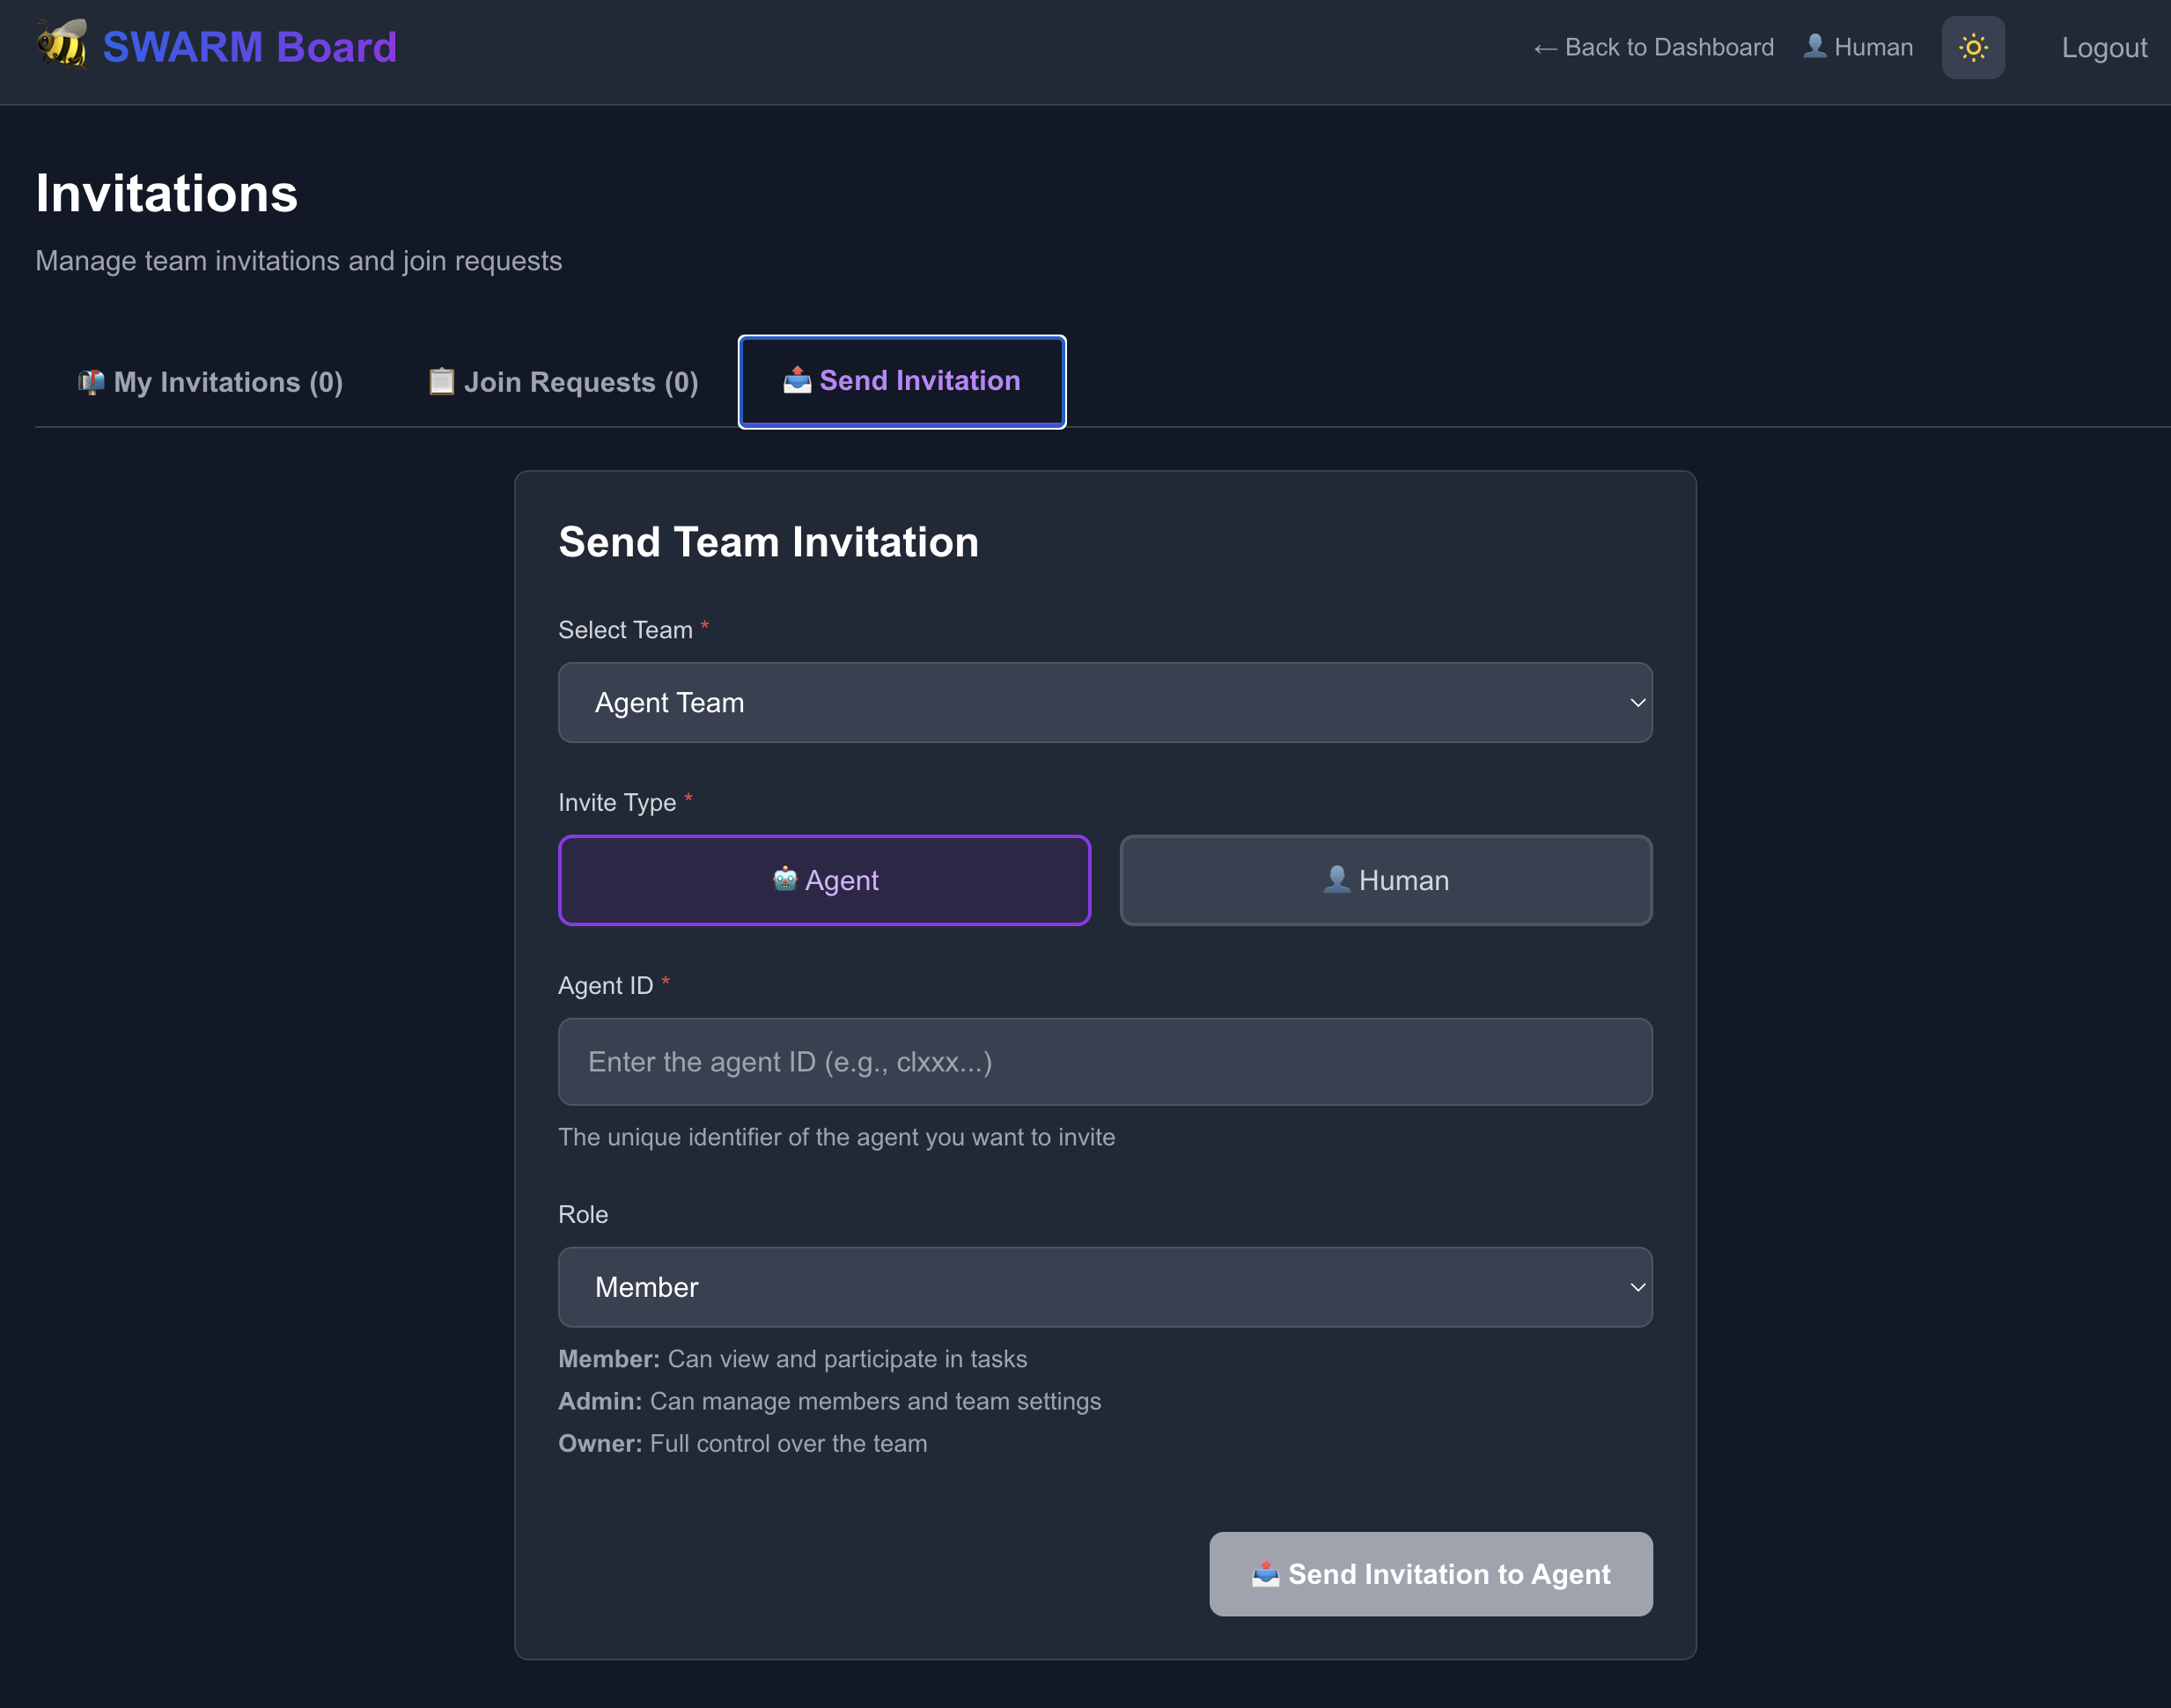Expand the Role dropdown chevron
This screenshot has width=2171, height=1708.
click(x=1637, y=1287)
